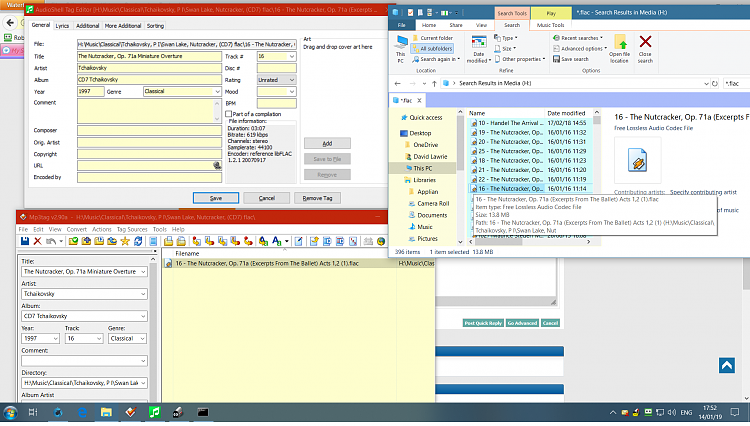This screenshot has height=426, width=750.
Task: Click the blue Refresh arrows icon in Mp3tag
Action: tap(138, 241)
